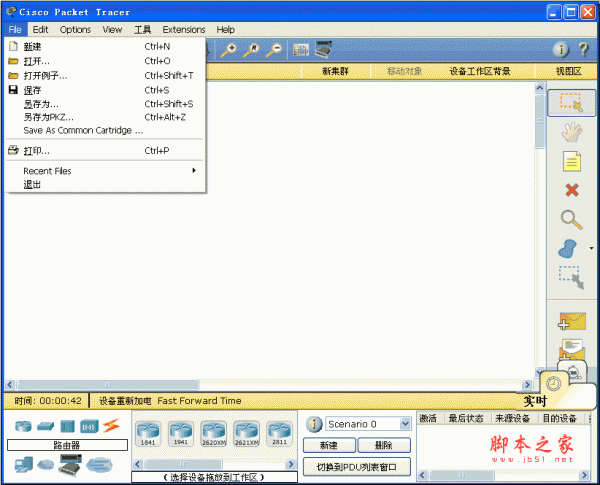Click the 新集群 button
The width and height of the screenshot is (600, 485).
pyautogui.click(x=336, y=71)
